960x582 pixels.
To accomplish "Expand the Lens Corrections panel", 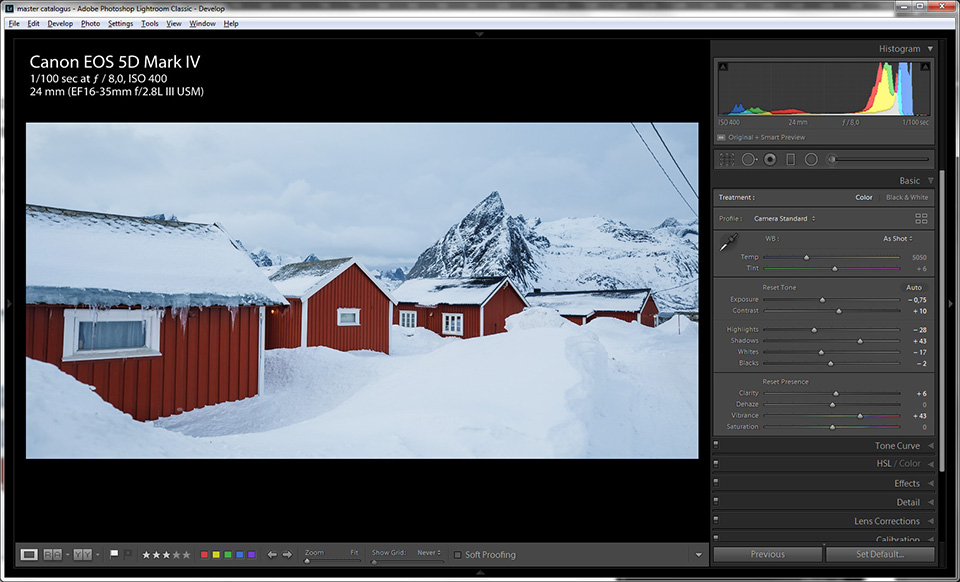I will [x=931, y=521].
